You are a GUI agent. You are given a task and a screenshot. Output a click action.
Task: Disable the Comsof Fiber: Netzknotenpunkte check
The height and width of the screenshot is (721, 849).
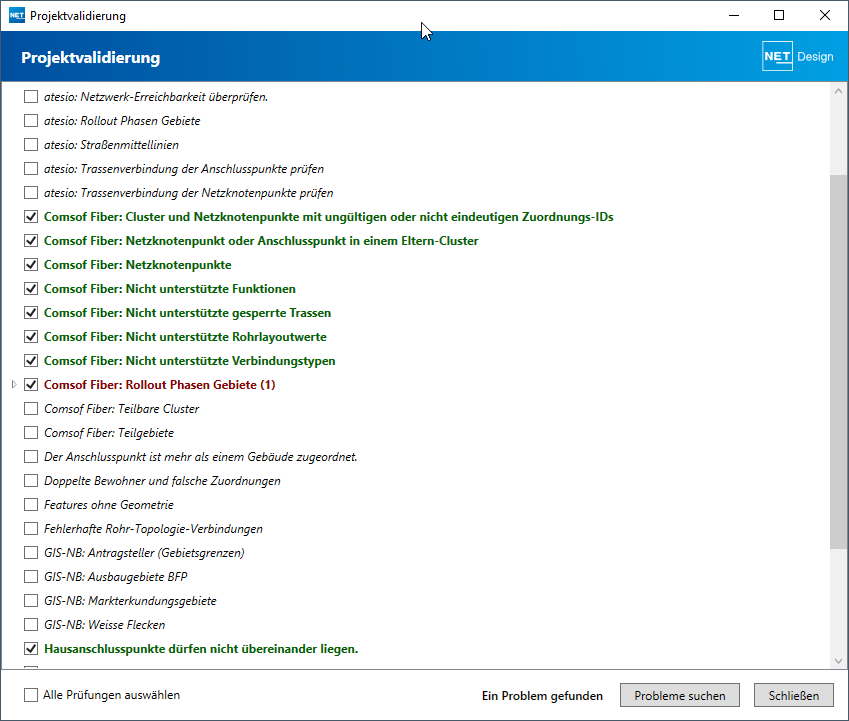[31, 265]
